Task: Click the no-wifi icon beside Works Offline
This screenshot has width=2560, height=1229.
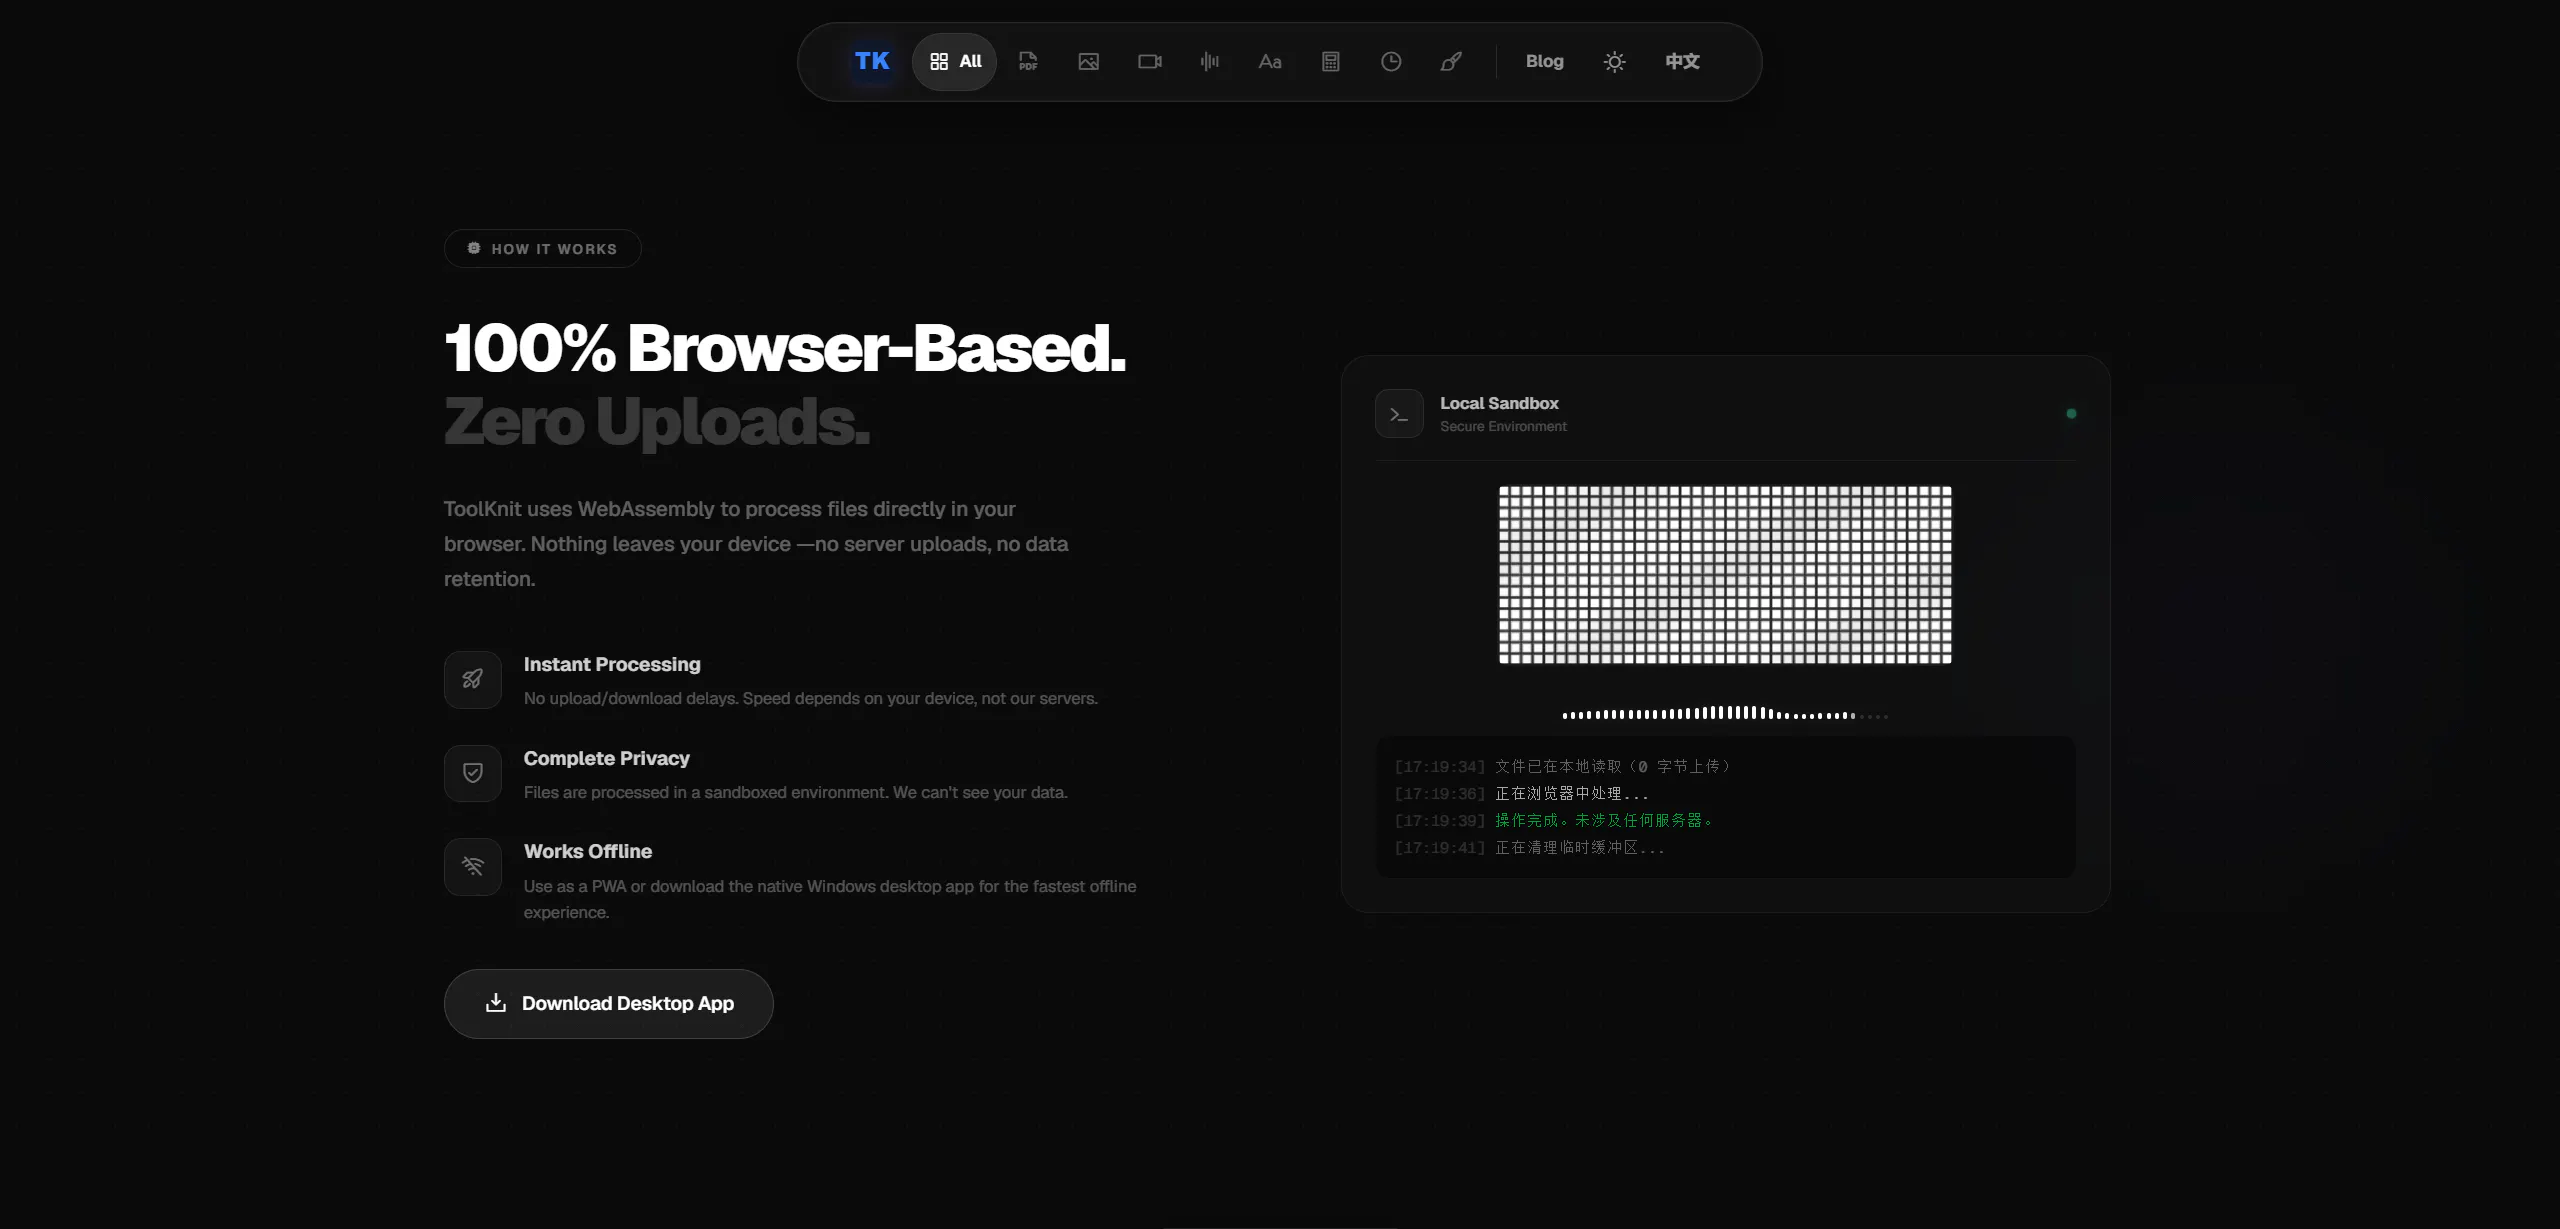Action: [x=473, y=866]
